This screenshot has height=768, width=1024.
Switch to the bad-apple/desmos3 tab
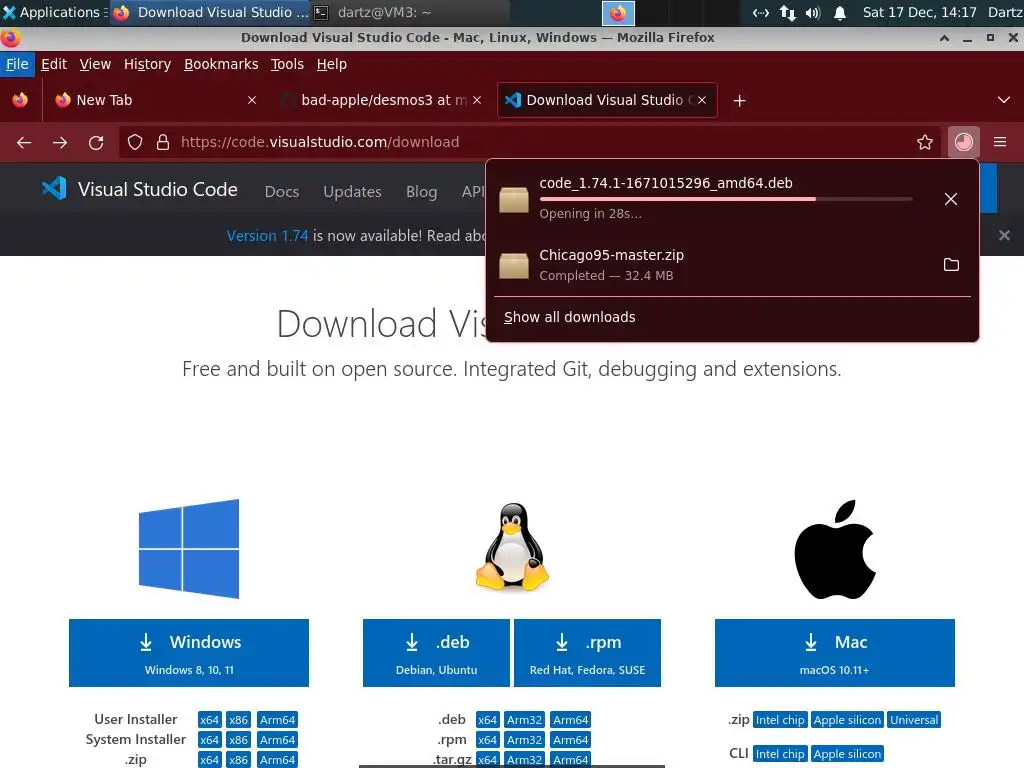click(x=381, y=100)
